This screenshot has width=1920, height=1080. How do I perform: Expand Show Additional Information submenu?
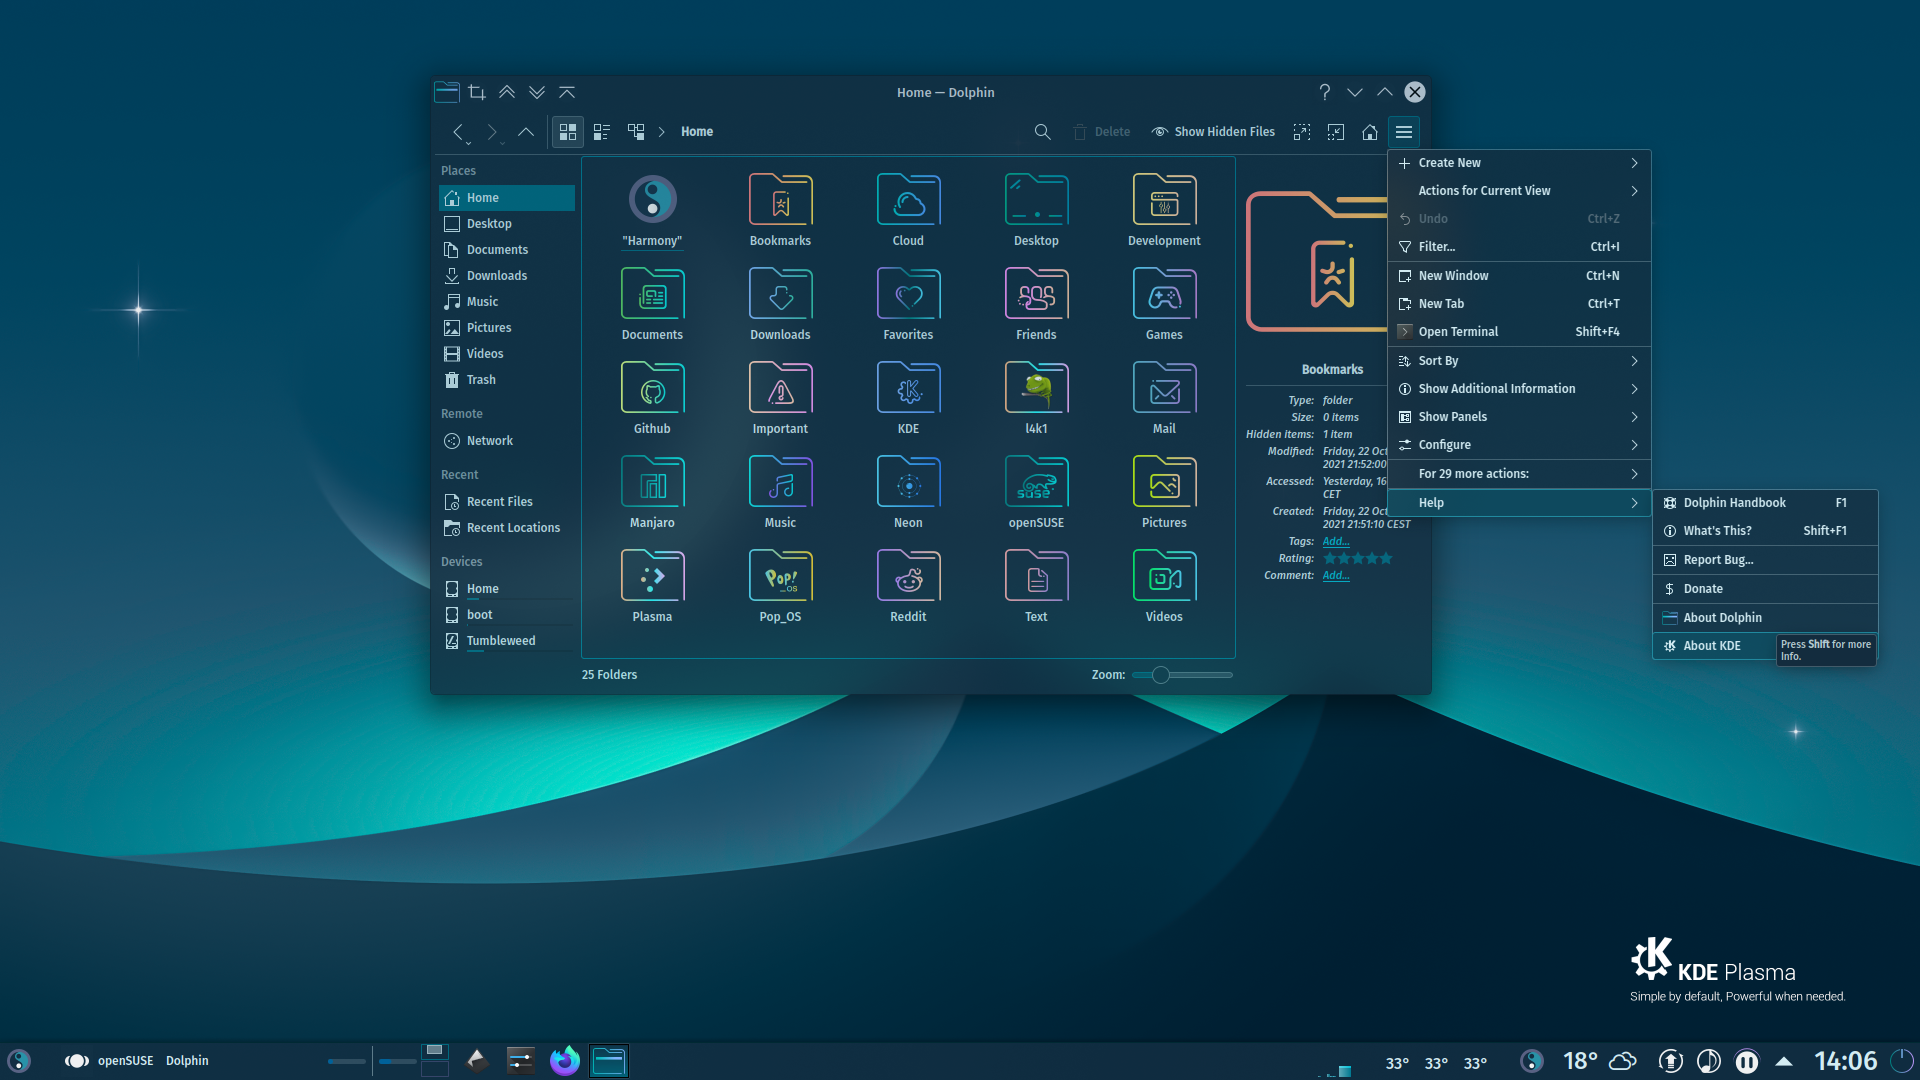(1519, 389)
